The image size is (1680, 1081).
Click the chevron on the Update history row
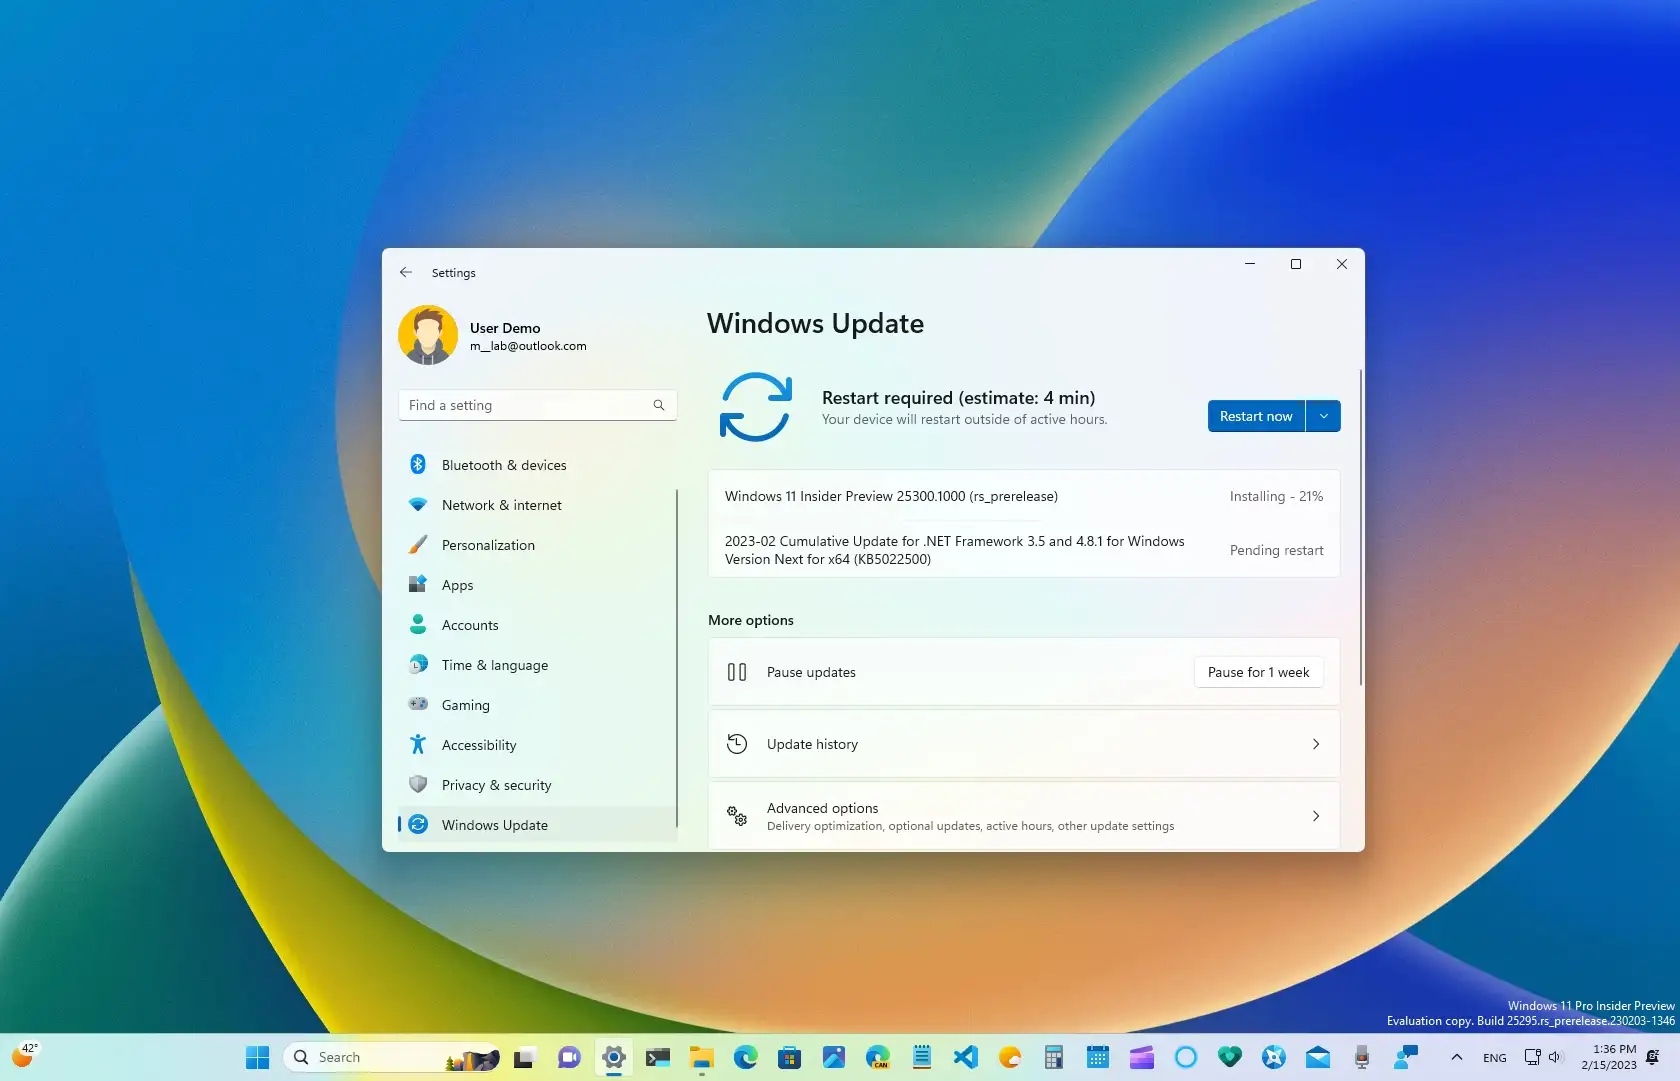[1316, 744]
